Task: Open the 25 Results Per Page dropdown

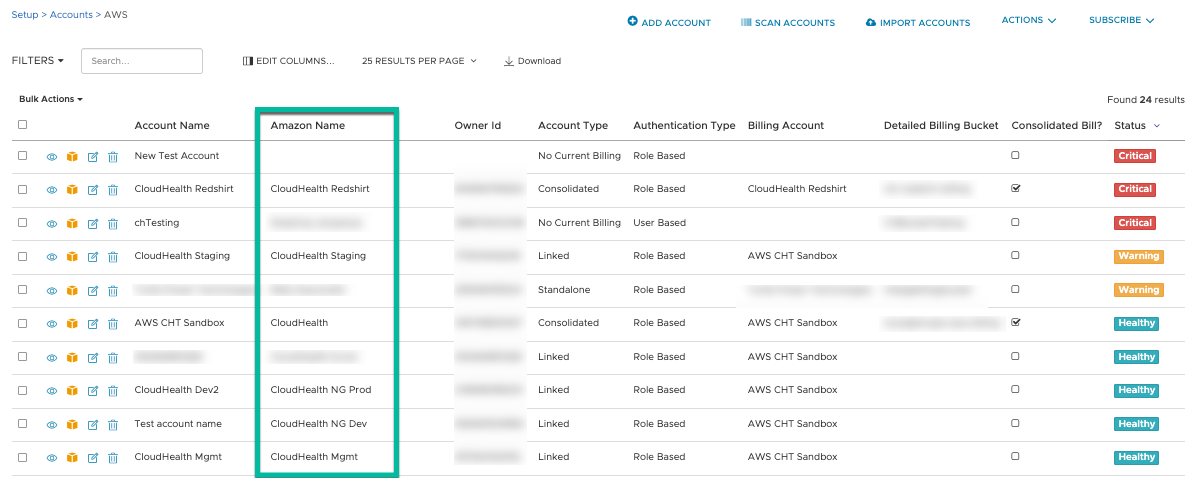Action: click(x=419, y=61)
